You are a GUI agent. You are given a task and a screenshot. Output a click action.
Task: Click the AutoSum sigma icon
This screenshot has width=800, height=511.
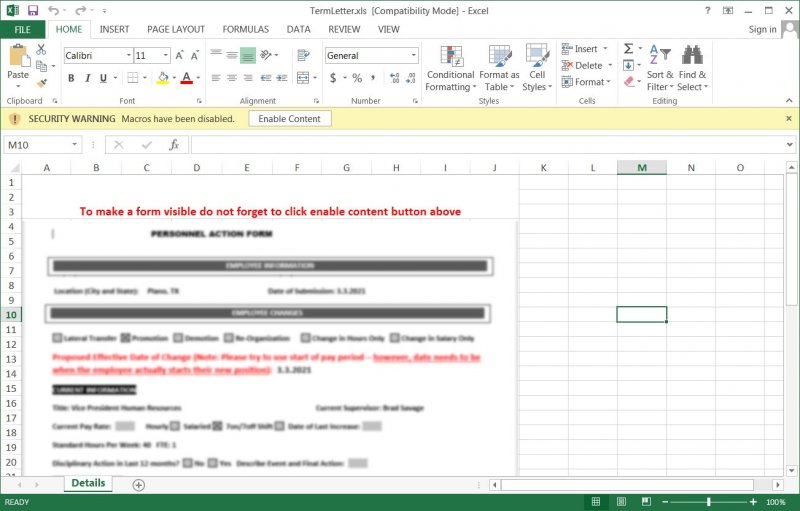(628, 48)
